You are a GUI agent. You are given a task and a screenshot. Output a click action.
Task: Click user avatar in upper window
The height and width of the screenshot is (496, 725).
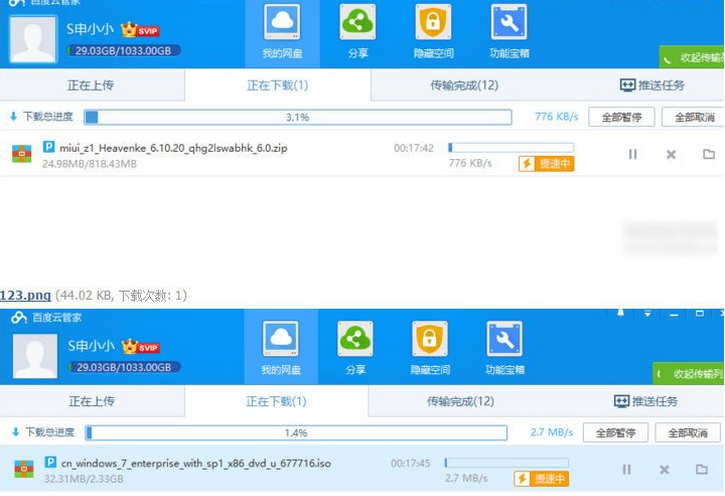[33, 39]
